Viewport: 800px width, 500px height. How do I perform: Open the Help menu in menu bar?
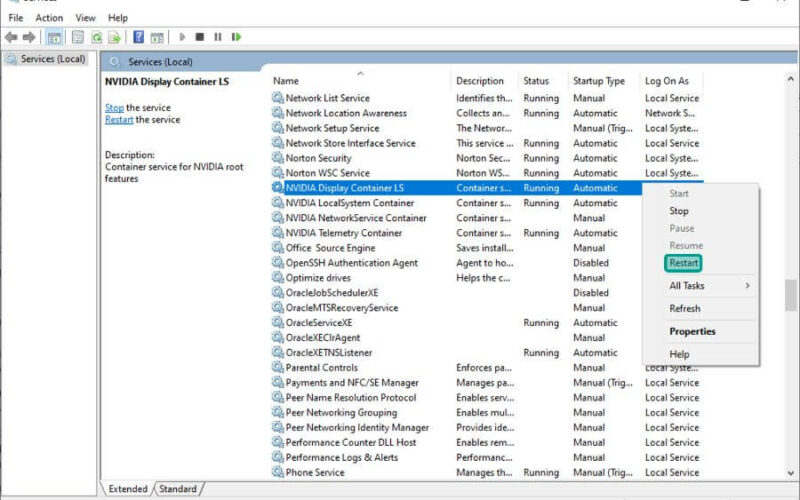click(x=117, y=18)
